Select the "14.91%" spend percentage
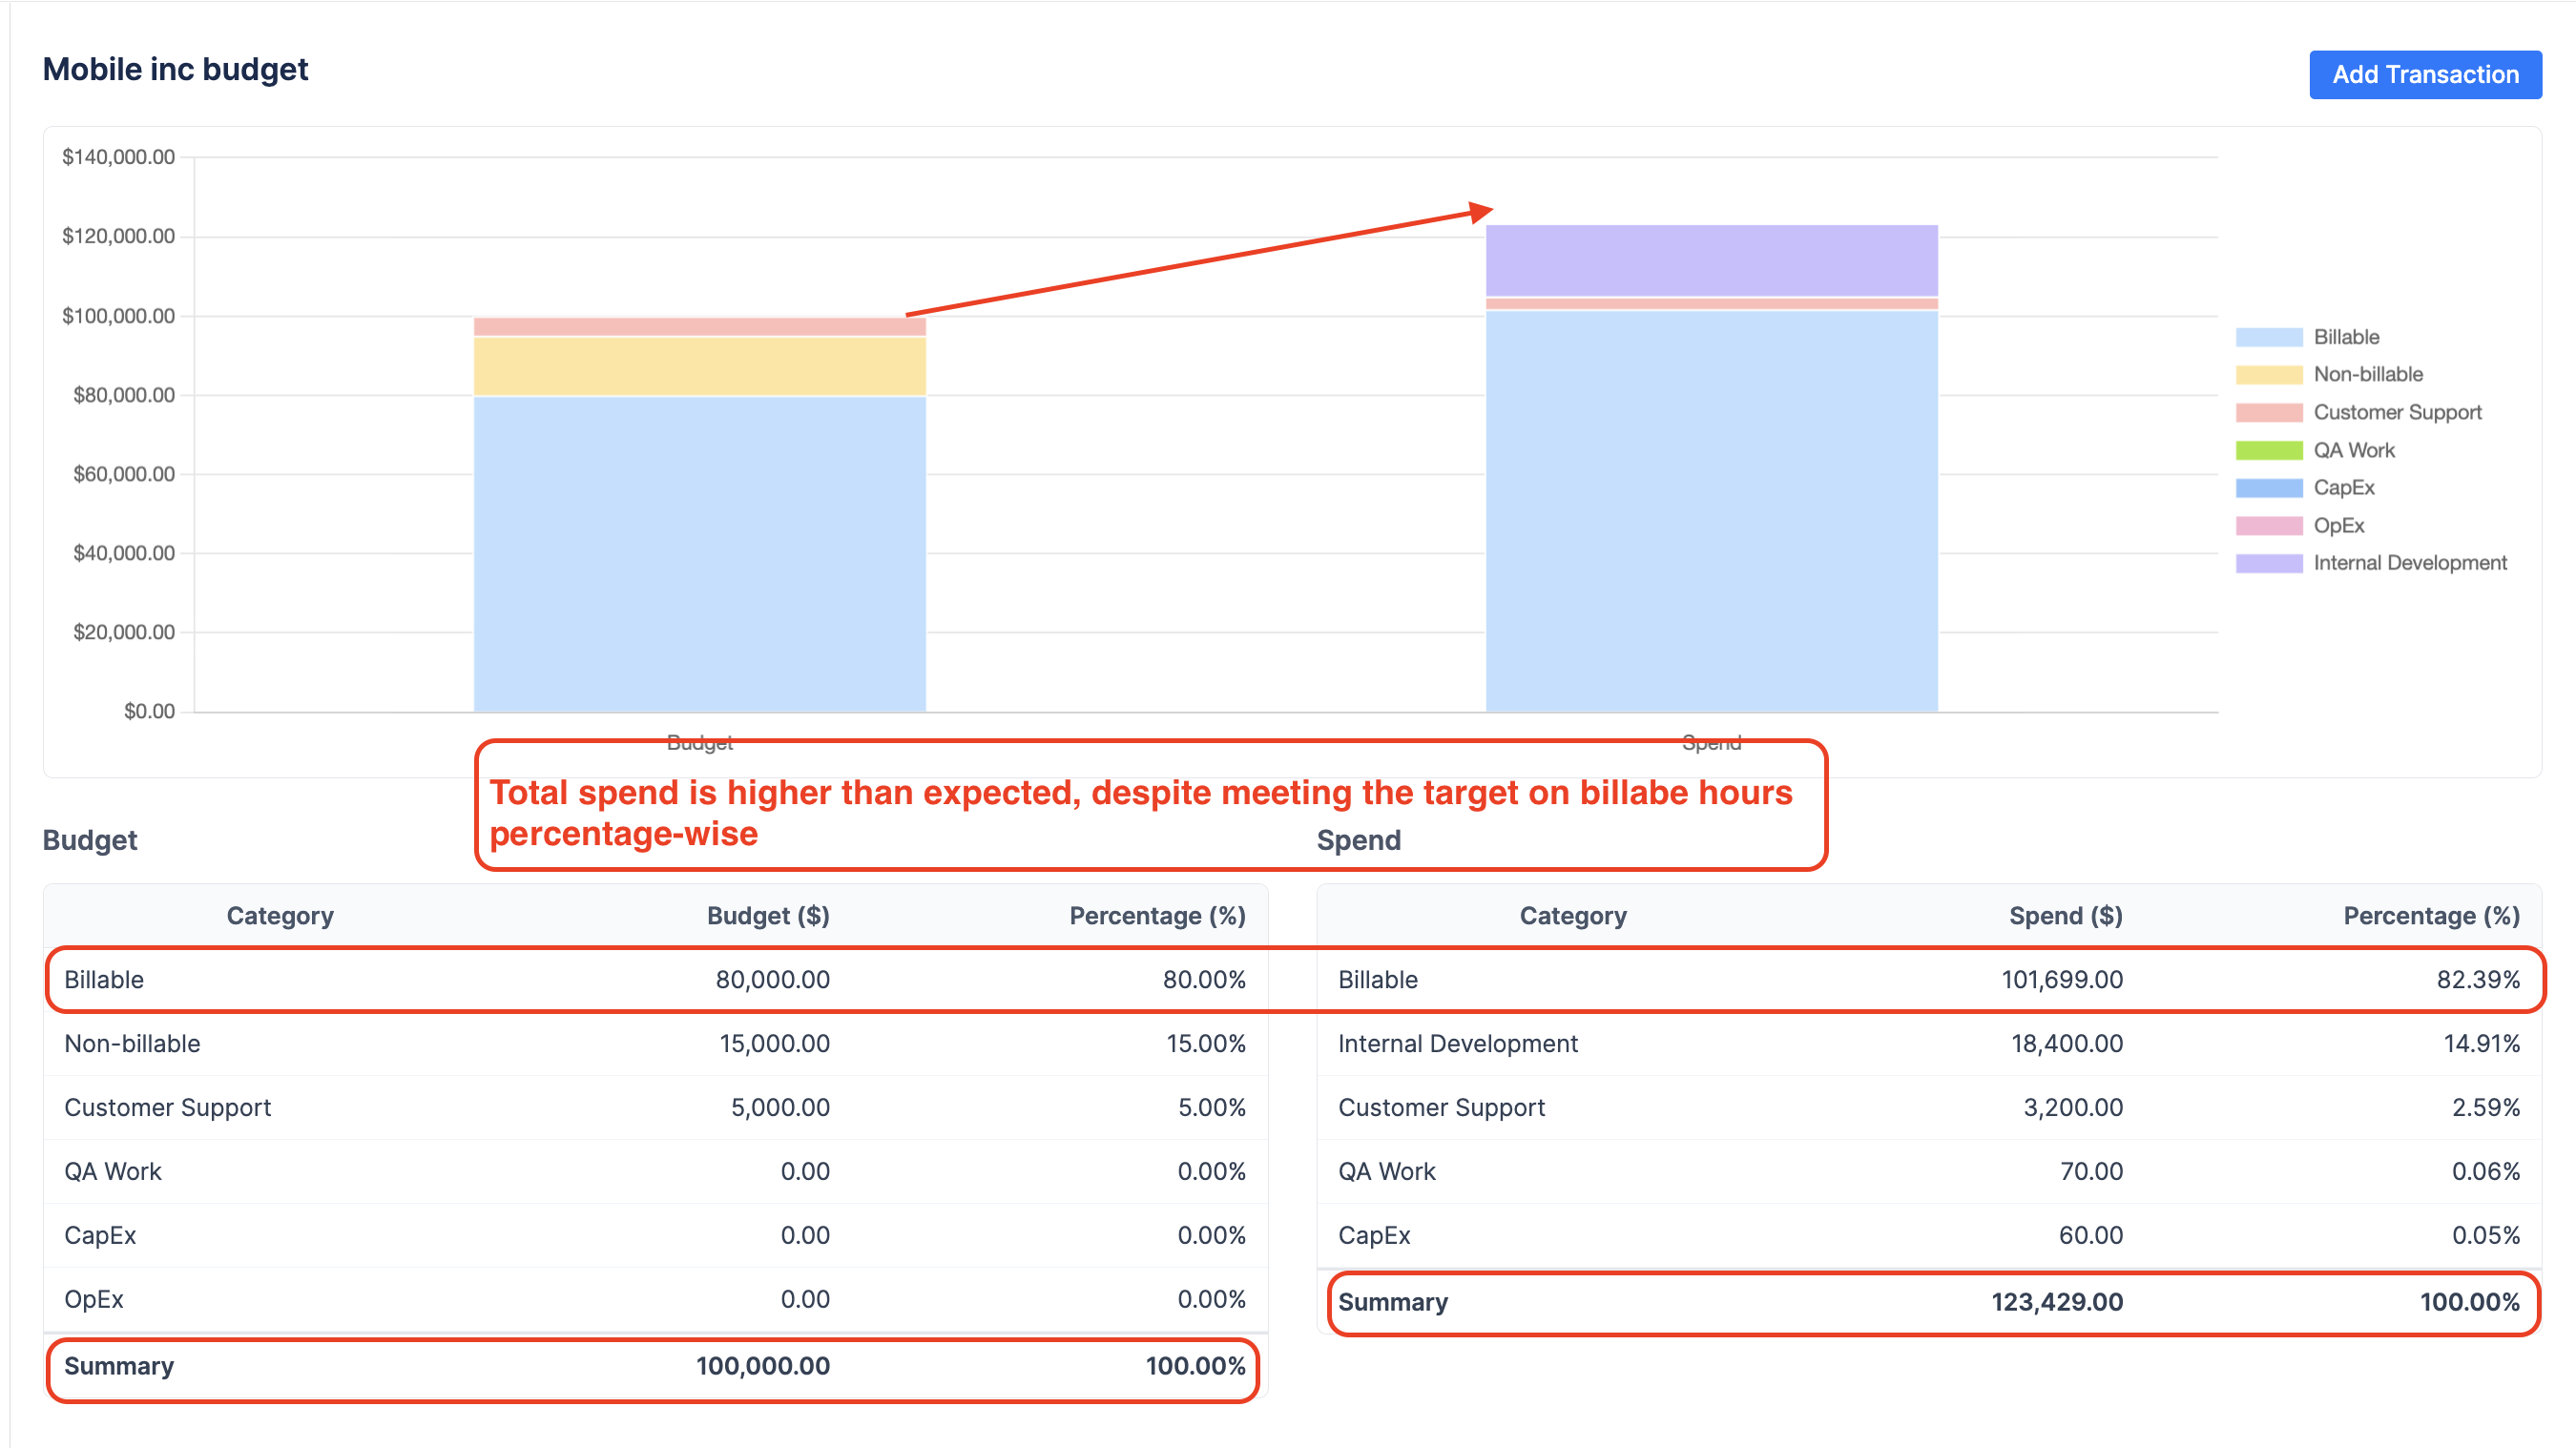 [2481, 1044]
